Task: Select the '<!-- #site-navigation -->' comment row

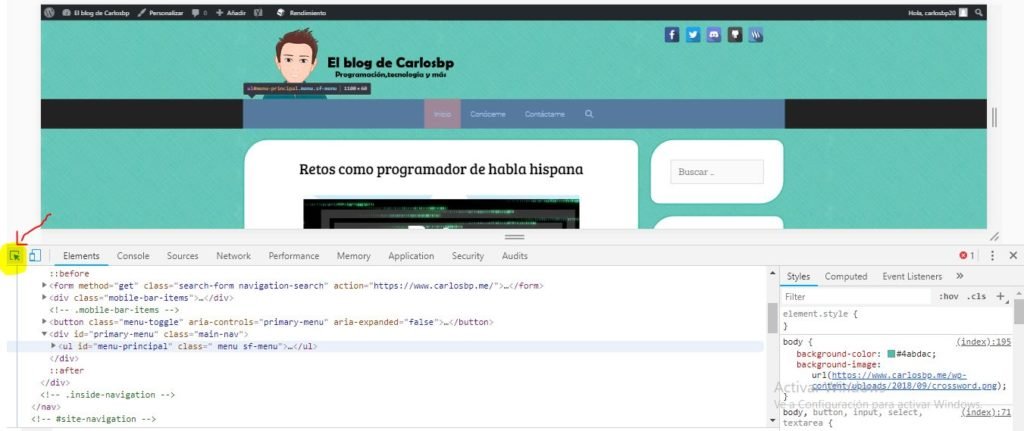Action: [93, 419]
